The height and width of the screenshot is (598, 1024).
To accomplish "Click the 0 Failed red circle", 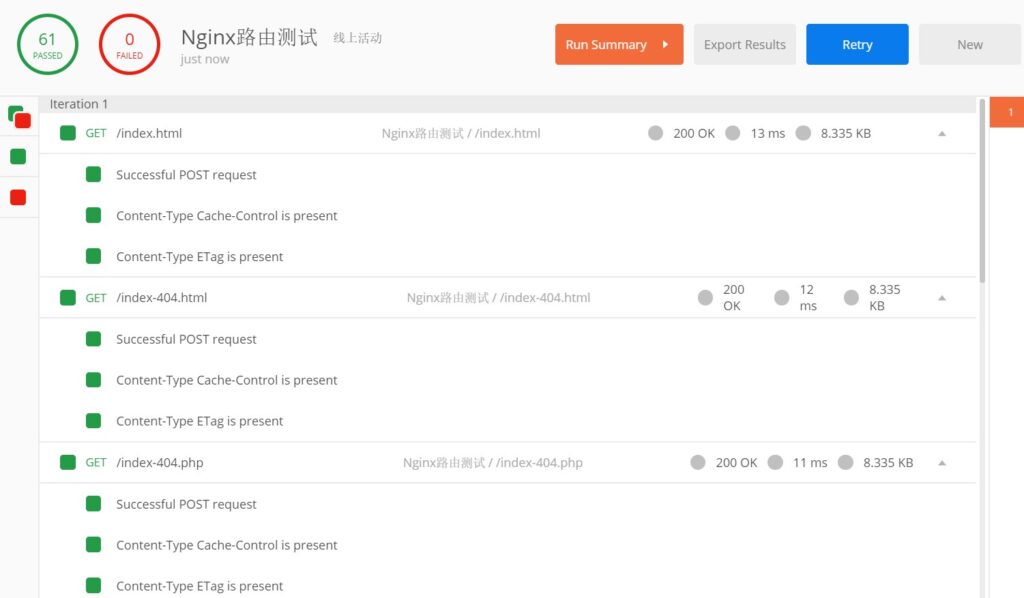I will [129, 45].
